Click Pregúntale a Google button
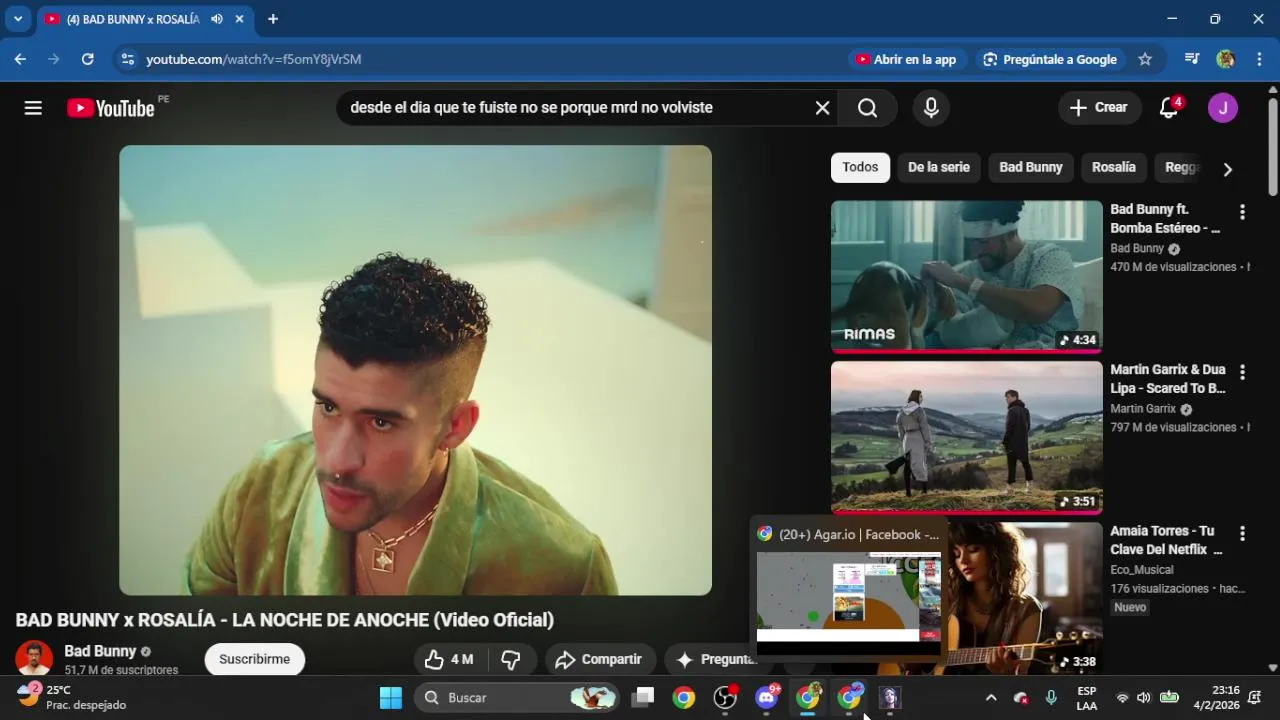Screen dimensions: 1280x720 (1050, 59)
